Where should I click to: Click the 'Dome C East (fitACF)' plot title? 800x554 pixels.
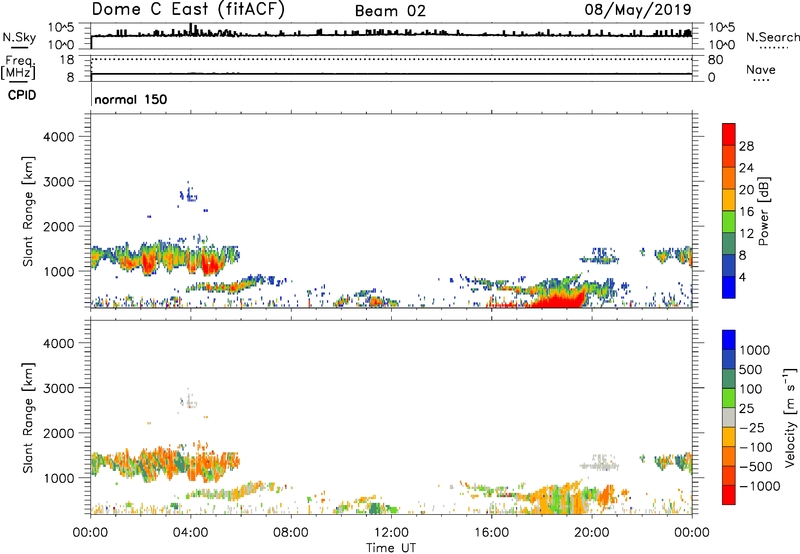tap(188, 10)
